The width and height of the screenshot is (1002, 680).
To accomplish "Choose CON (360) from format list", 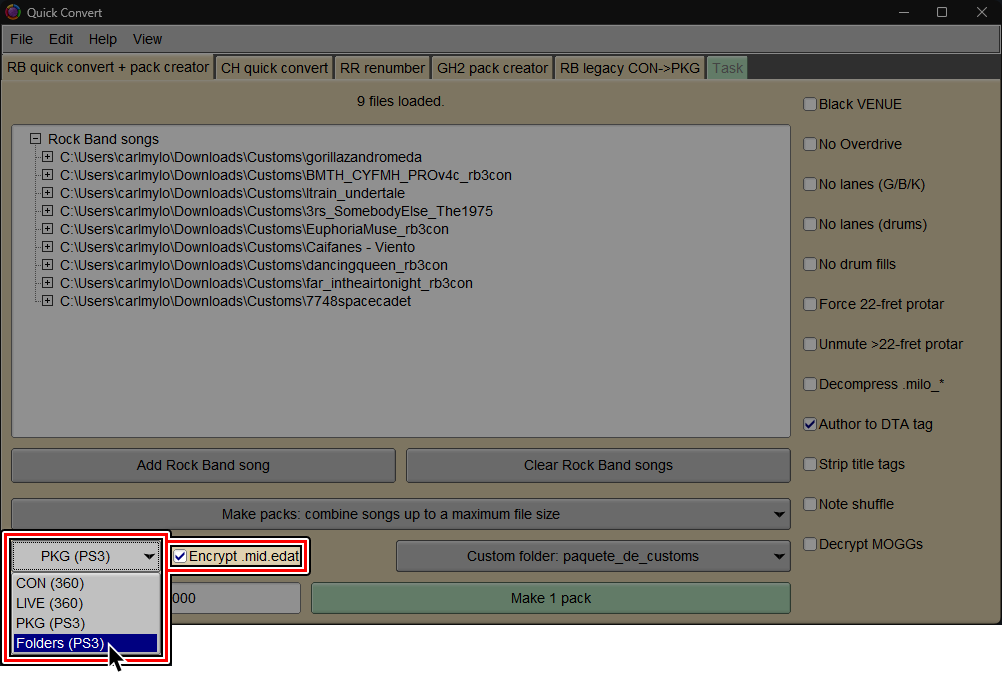I will coord(86,583).
